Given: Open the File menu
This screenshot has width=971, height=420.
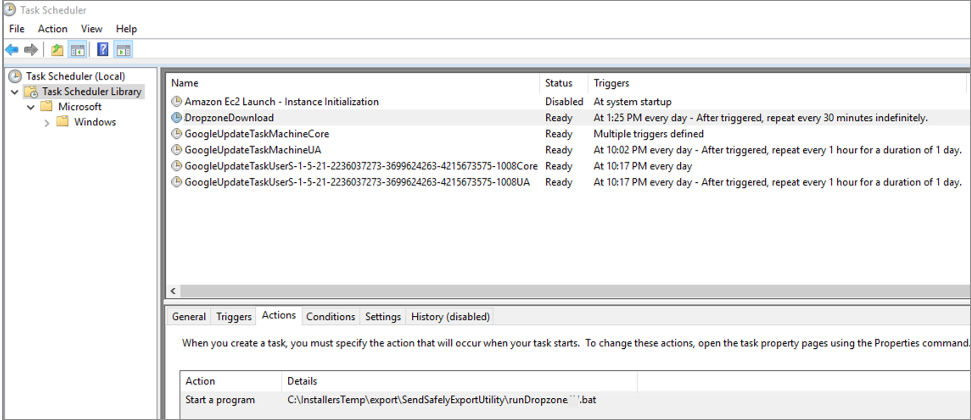Looking at the screenshot, I should click(x=17, y=28).
